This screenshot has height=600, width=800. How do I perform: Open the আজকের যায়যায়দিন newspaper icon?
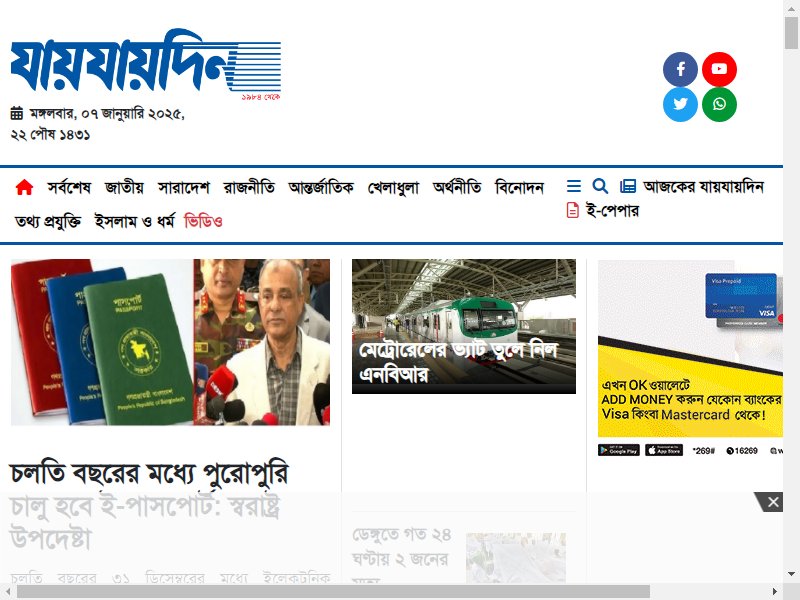tap(628, 186)
